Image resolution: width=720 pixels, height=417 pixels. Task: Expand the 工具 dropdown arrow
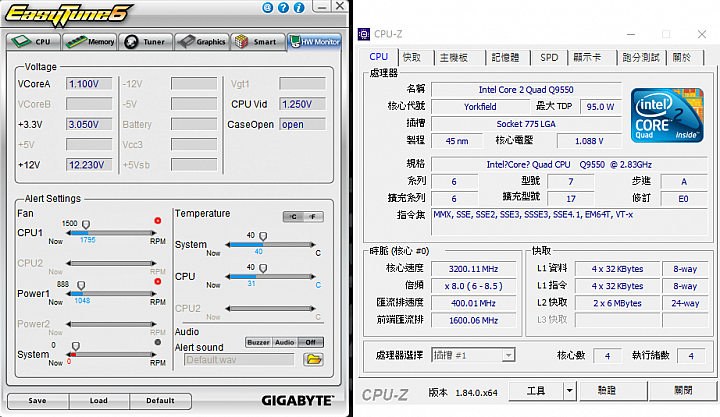click(x=569, y=391)
